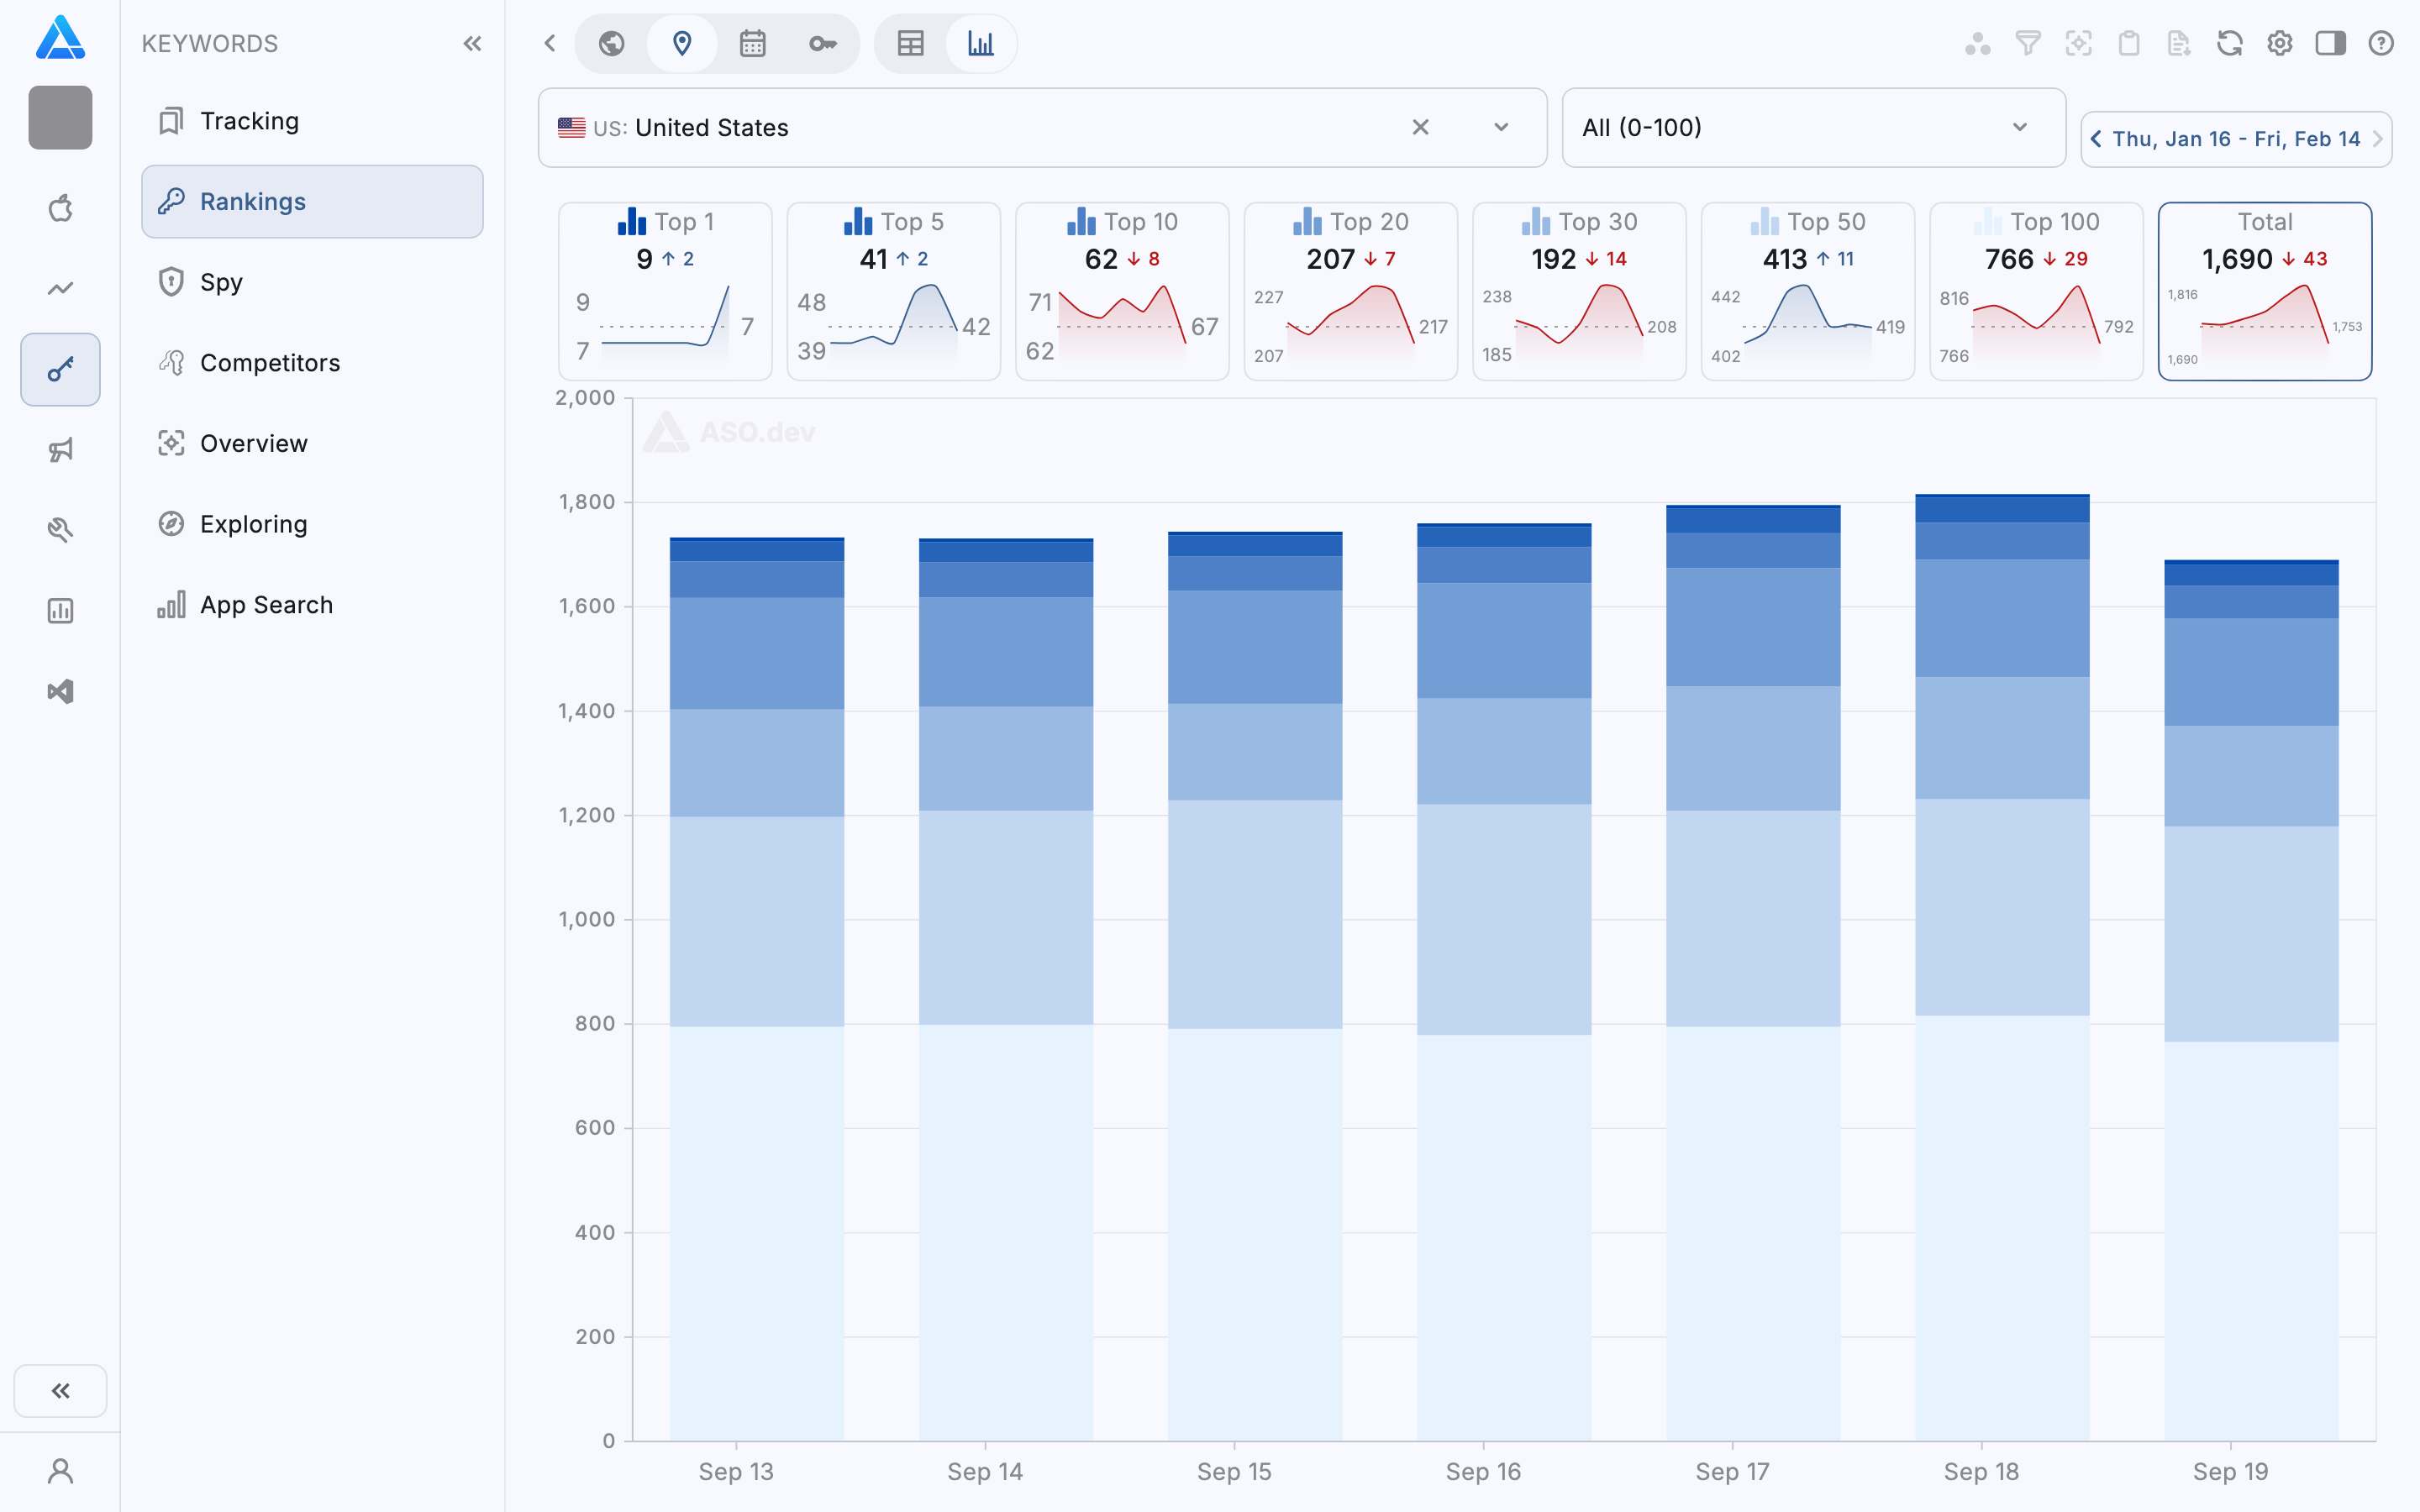The image size is (2420, 1512).
Task: Switch to calendar view icon
Action: [752, 43]
